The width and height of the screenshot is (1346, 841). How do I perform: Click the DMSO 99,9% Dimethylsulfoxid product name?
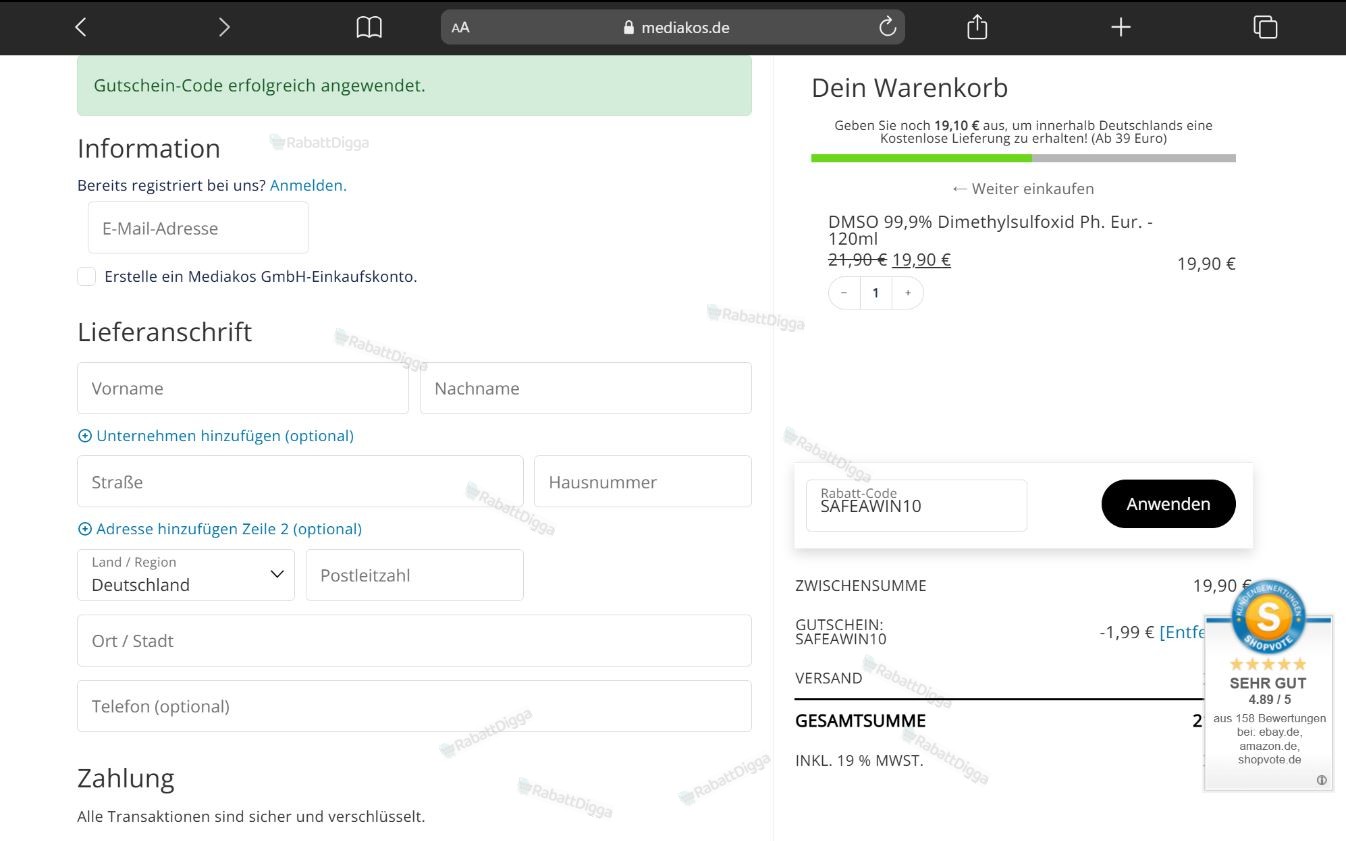pyautogui.click(x=990, y=230)
